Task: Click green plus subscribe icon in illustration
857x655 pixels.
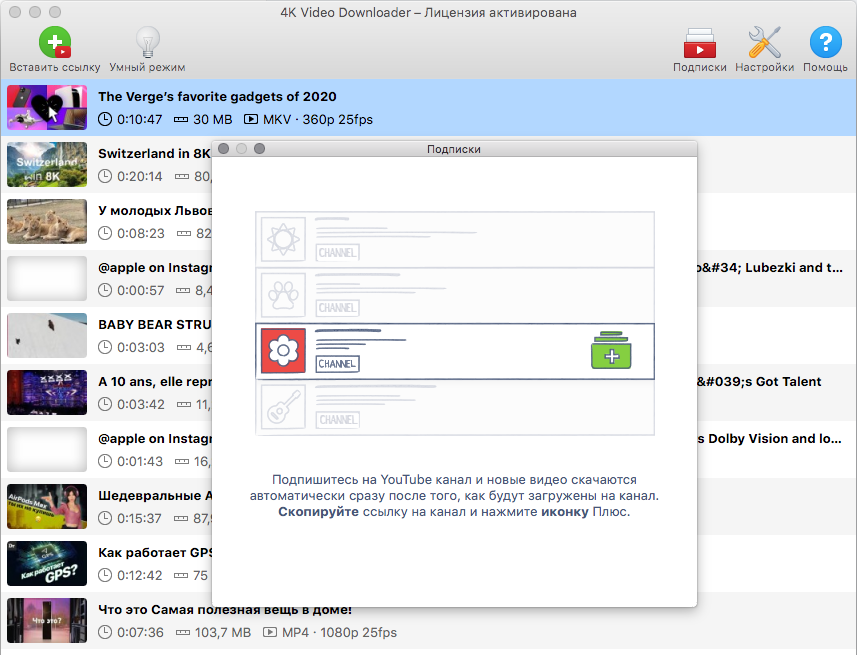Action: tap(611, 350)
